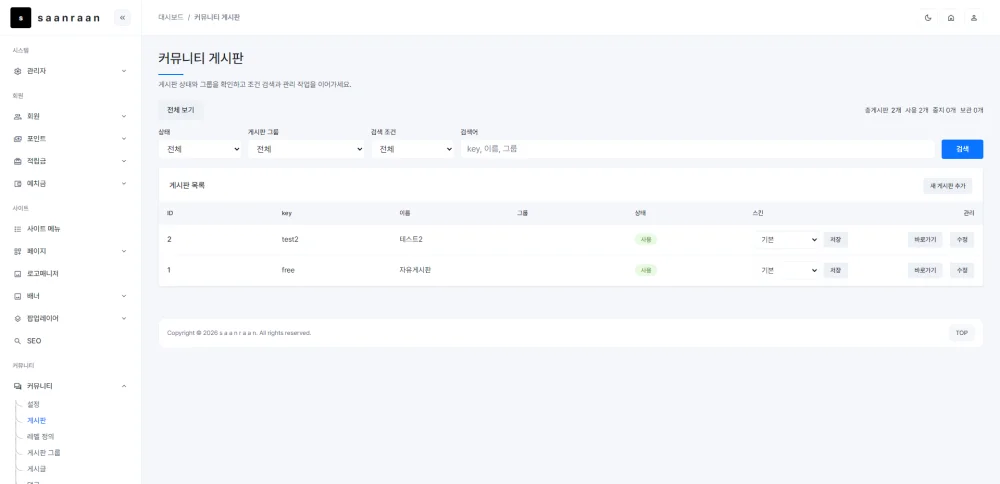Click the test2 key cell
This screenshot has height=484, width=1000.
(290, 240)
